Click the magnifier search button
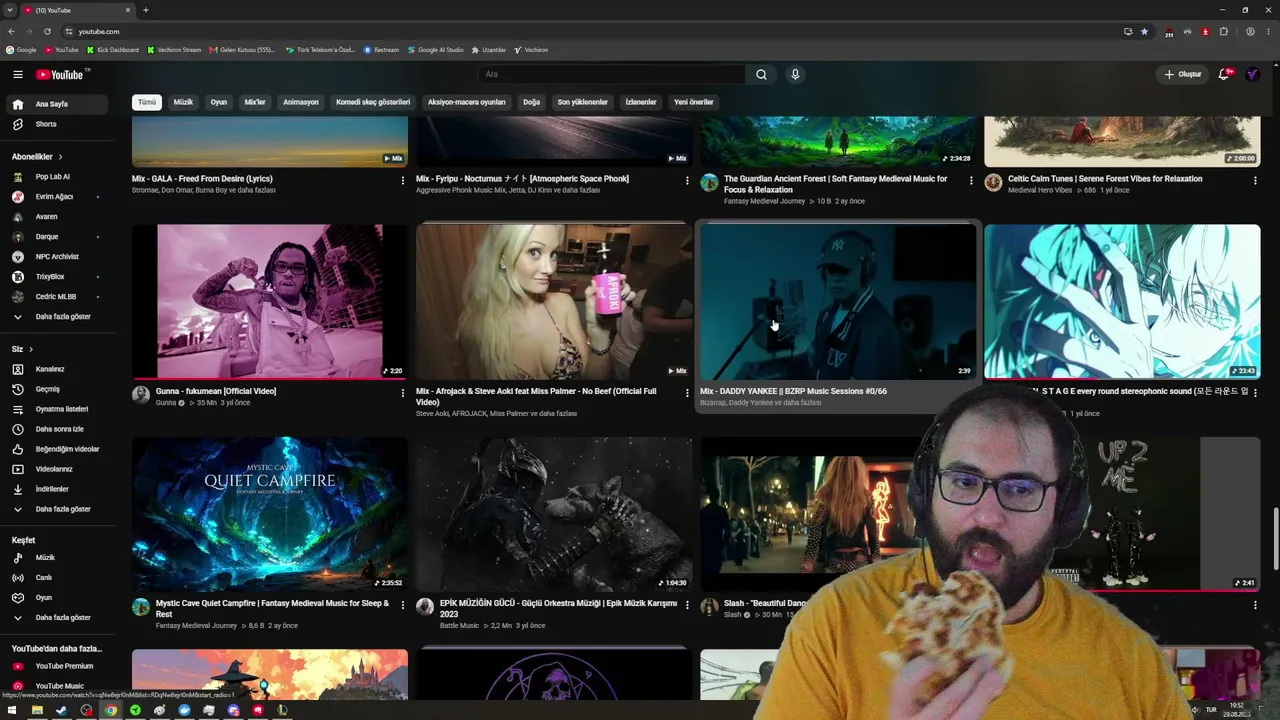 [761, 74]
